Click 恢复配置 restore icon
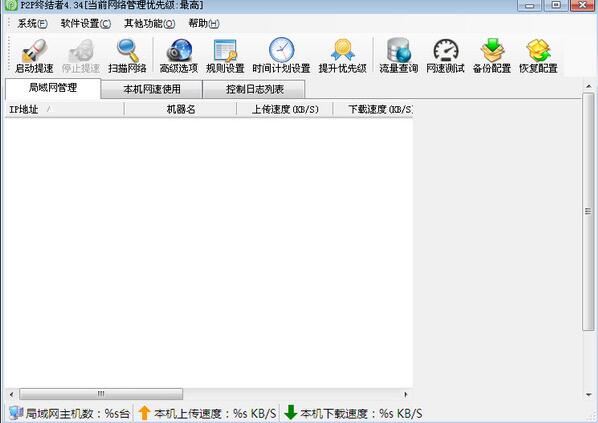The width and height of the screenshot is (598, 423). point(539,50)
